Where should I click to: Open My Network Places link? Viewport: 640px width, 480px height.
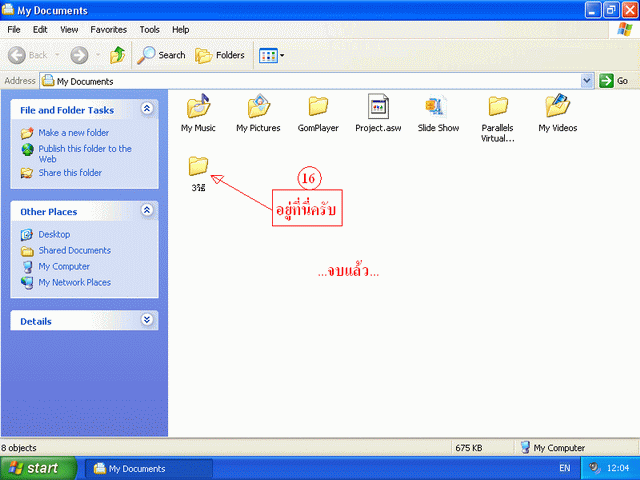(x=75, y=282)
